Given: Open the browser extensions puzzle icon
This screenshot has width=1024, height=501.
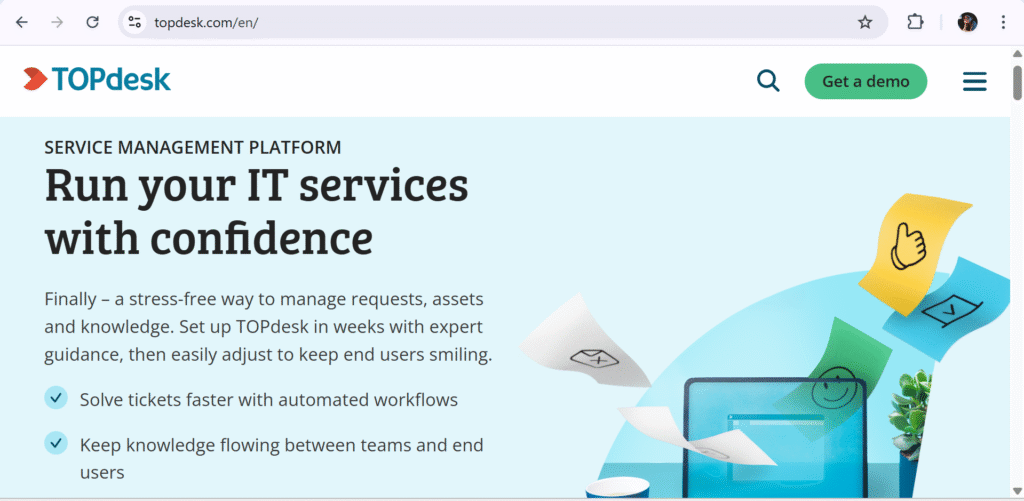Looking at the screenshot, I should pos(916,22).
